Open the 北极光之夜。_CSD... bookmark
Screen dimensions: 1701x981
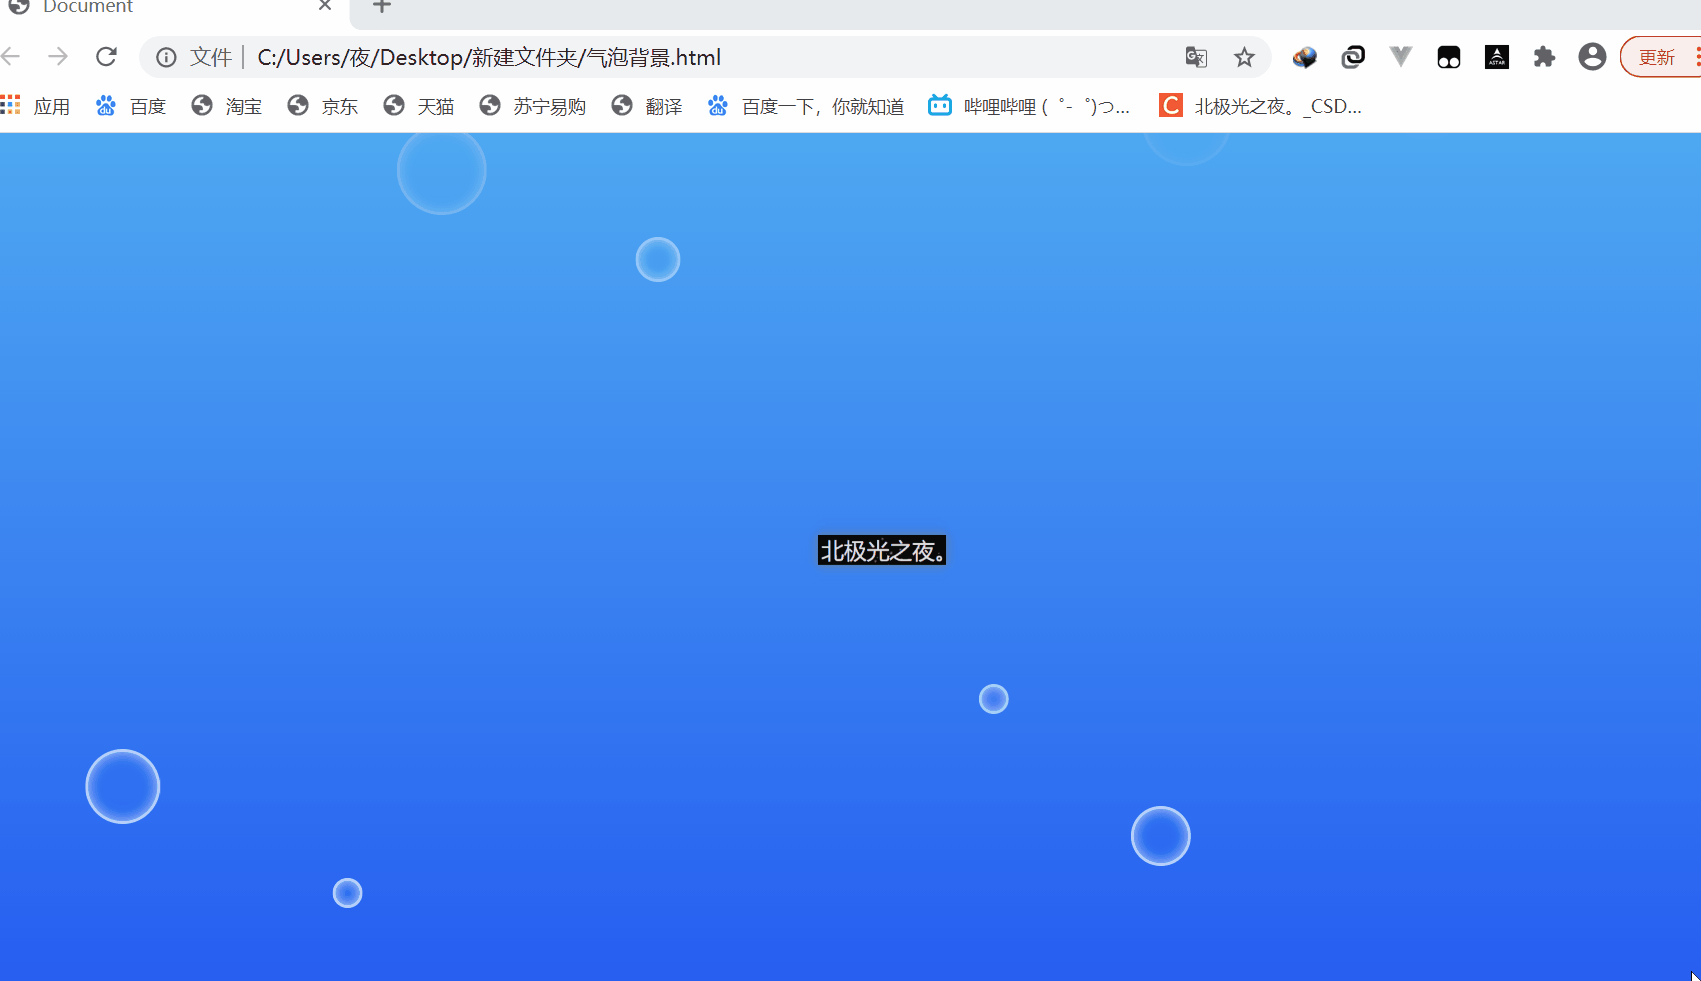pos(1260,106)
